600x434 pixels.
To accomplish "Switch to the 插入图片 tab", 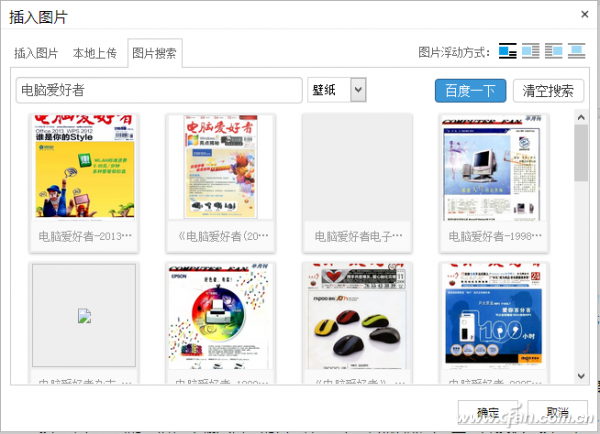I will point(36,53).
